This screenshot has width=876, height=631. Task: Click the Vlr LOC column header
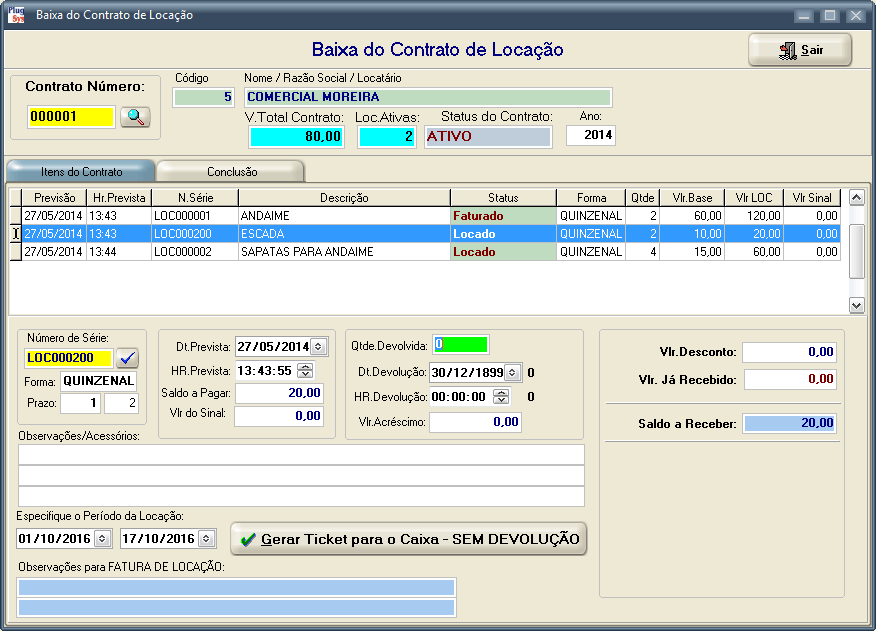pyautogui.click(x=754, y=198)
